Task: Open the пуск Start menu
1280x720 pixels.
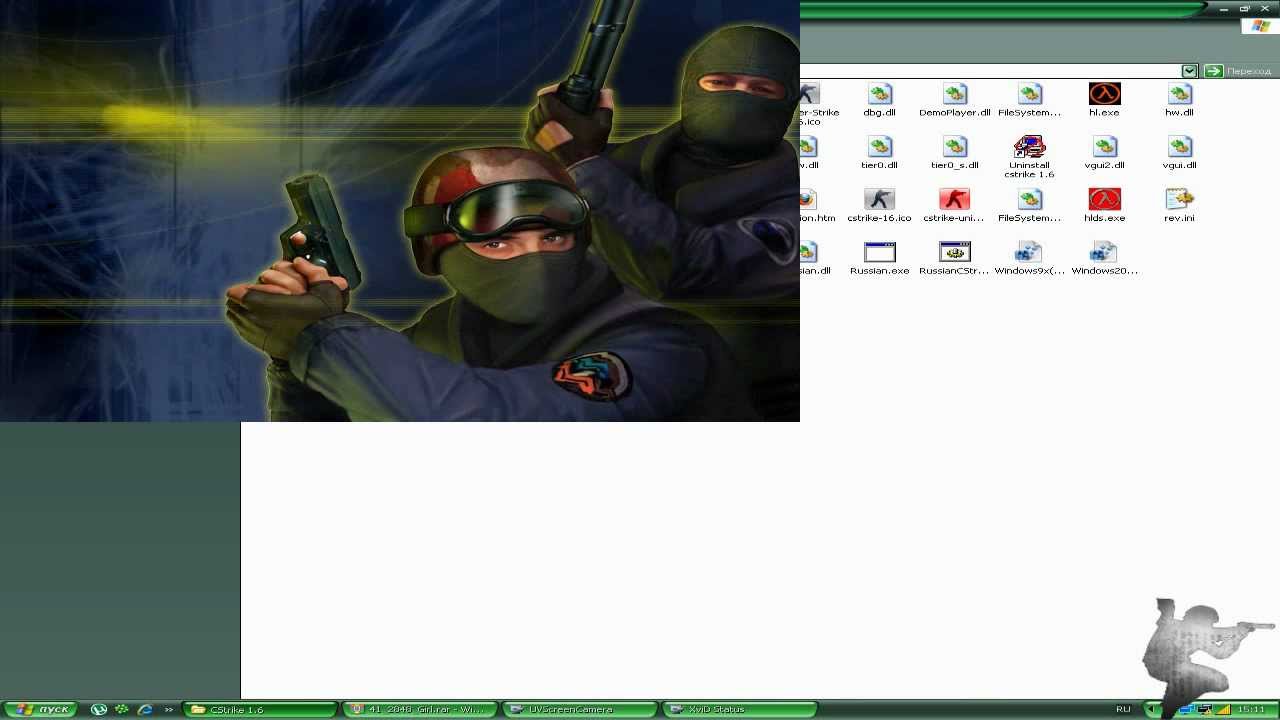Action: coord(40,709)
